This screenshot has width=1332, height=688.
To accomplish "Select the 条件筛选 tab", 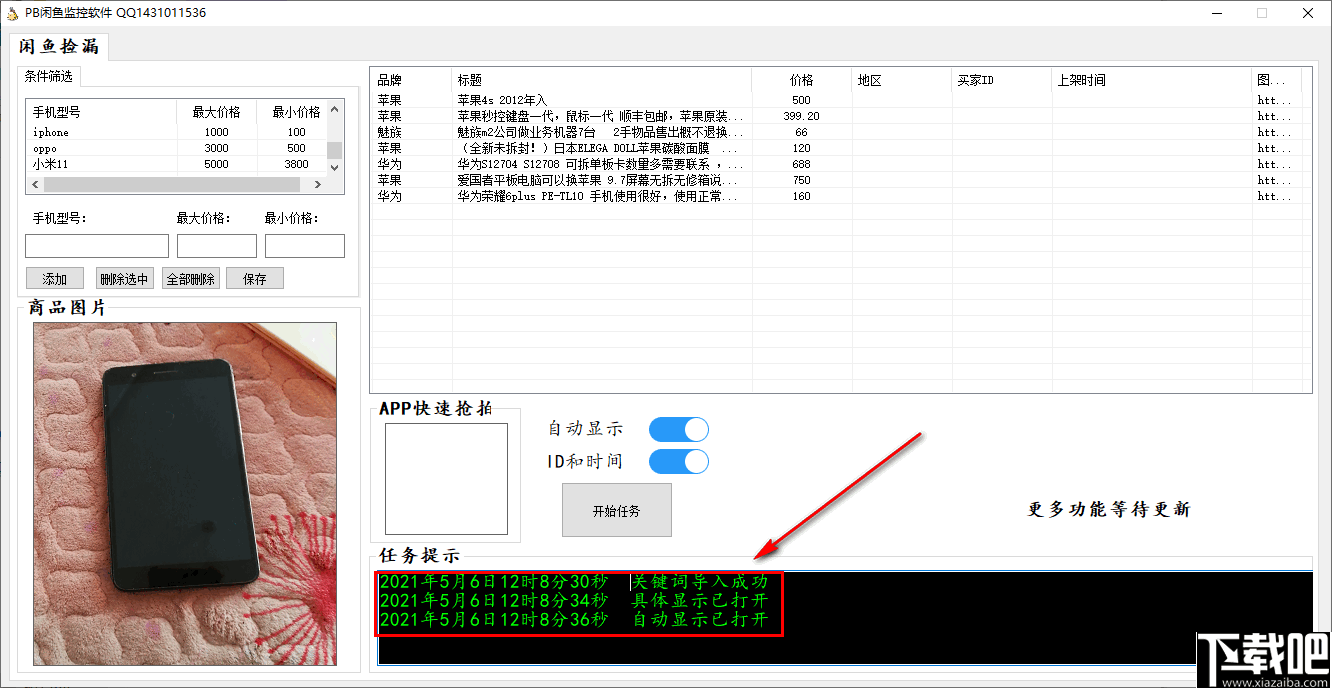I will click(x=49, y=76).
